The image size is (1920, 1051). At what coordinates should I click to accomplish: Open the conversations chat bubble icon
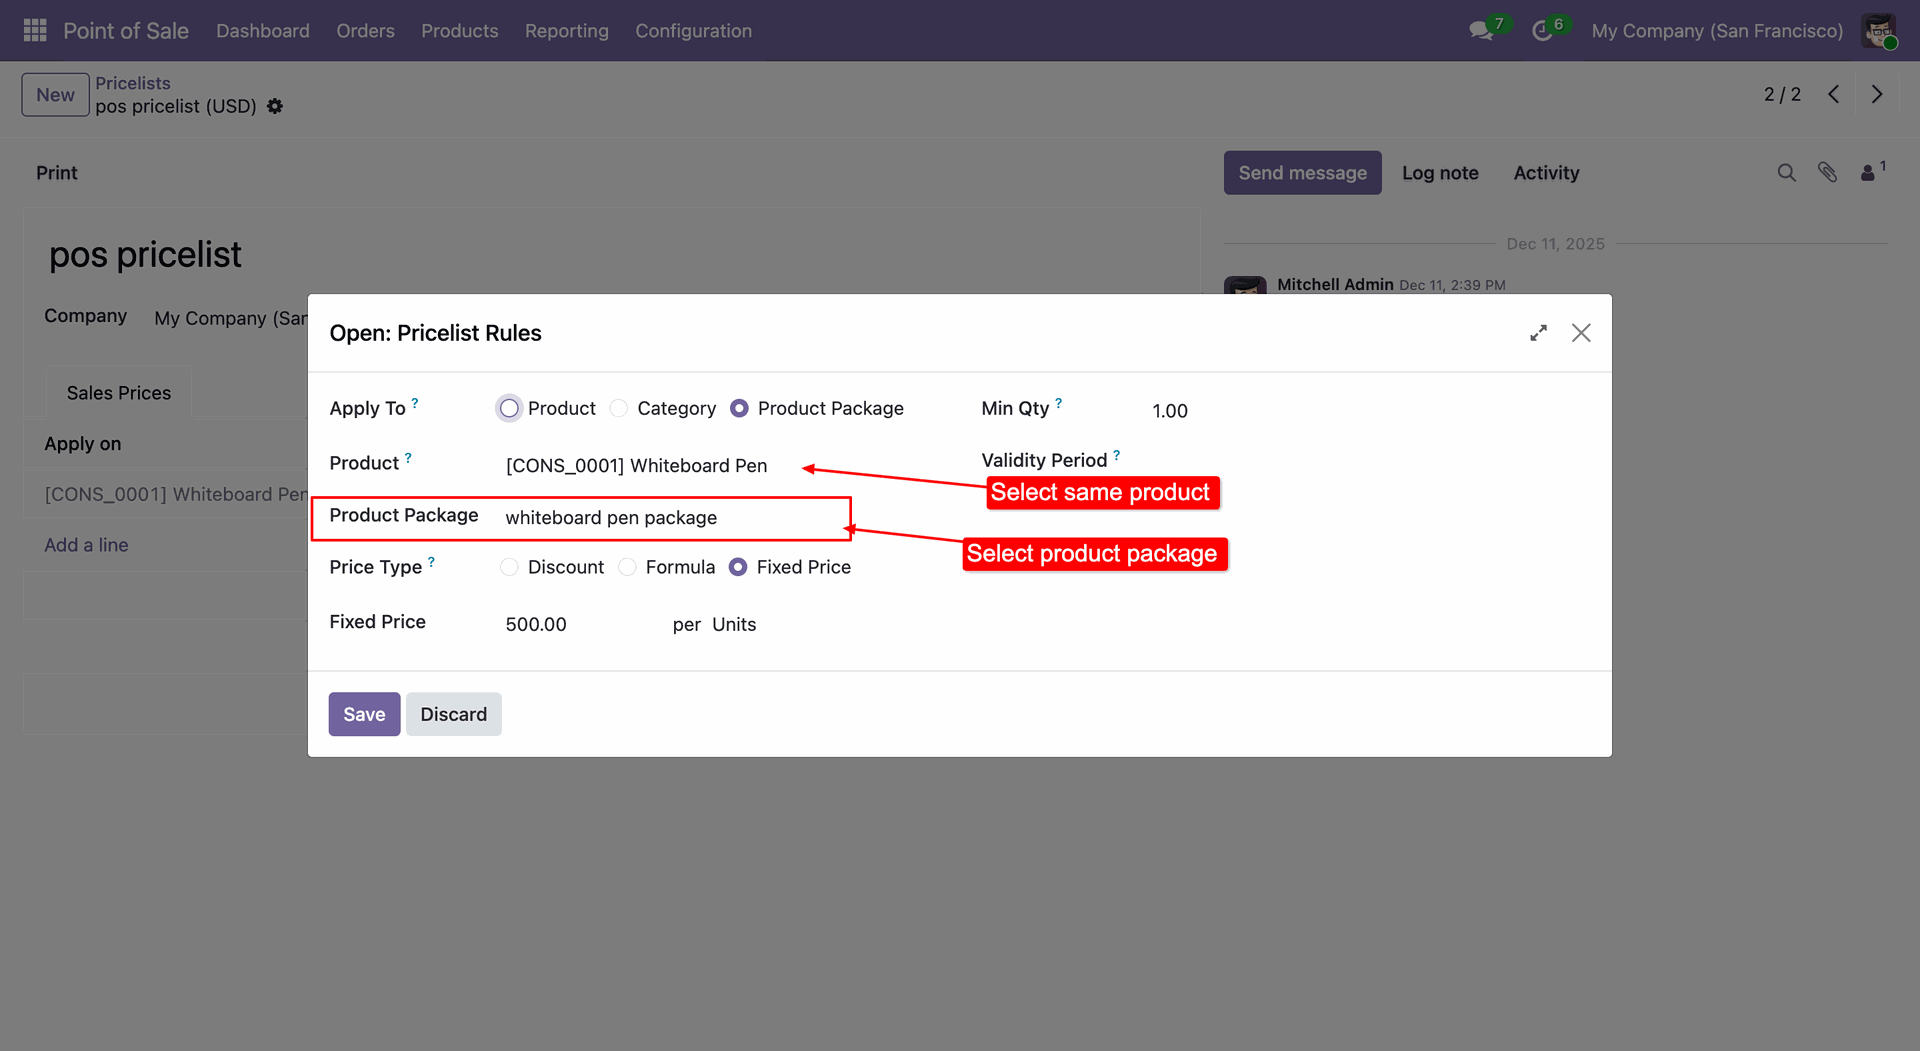1480,31
